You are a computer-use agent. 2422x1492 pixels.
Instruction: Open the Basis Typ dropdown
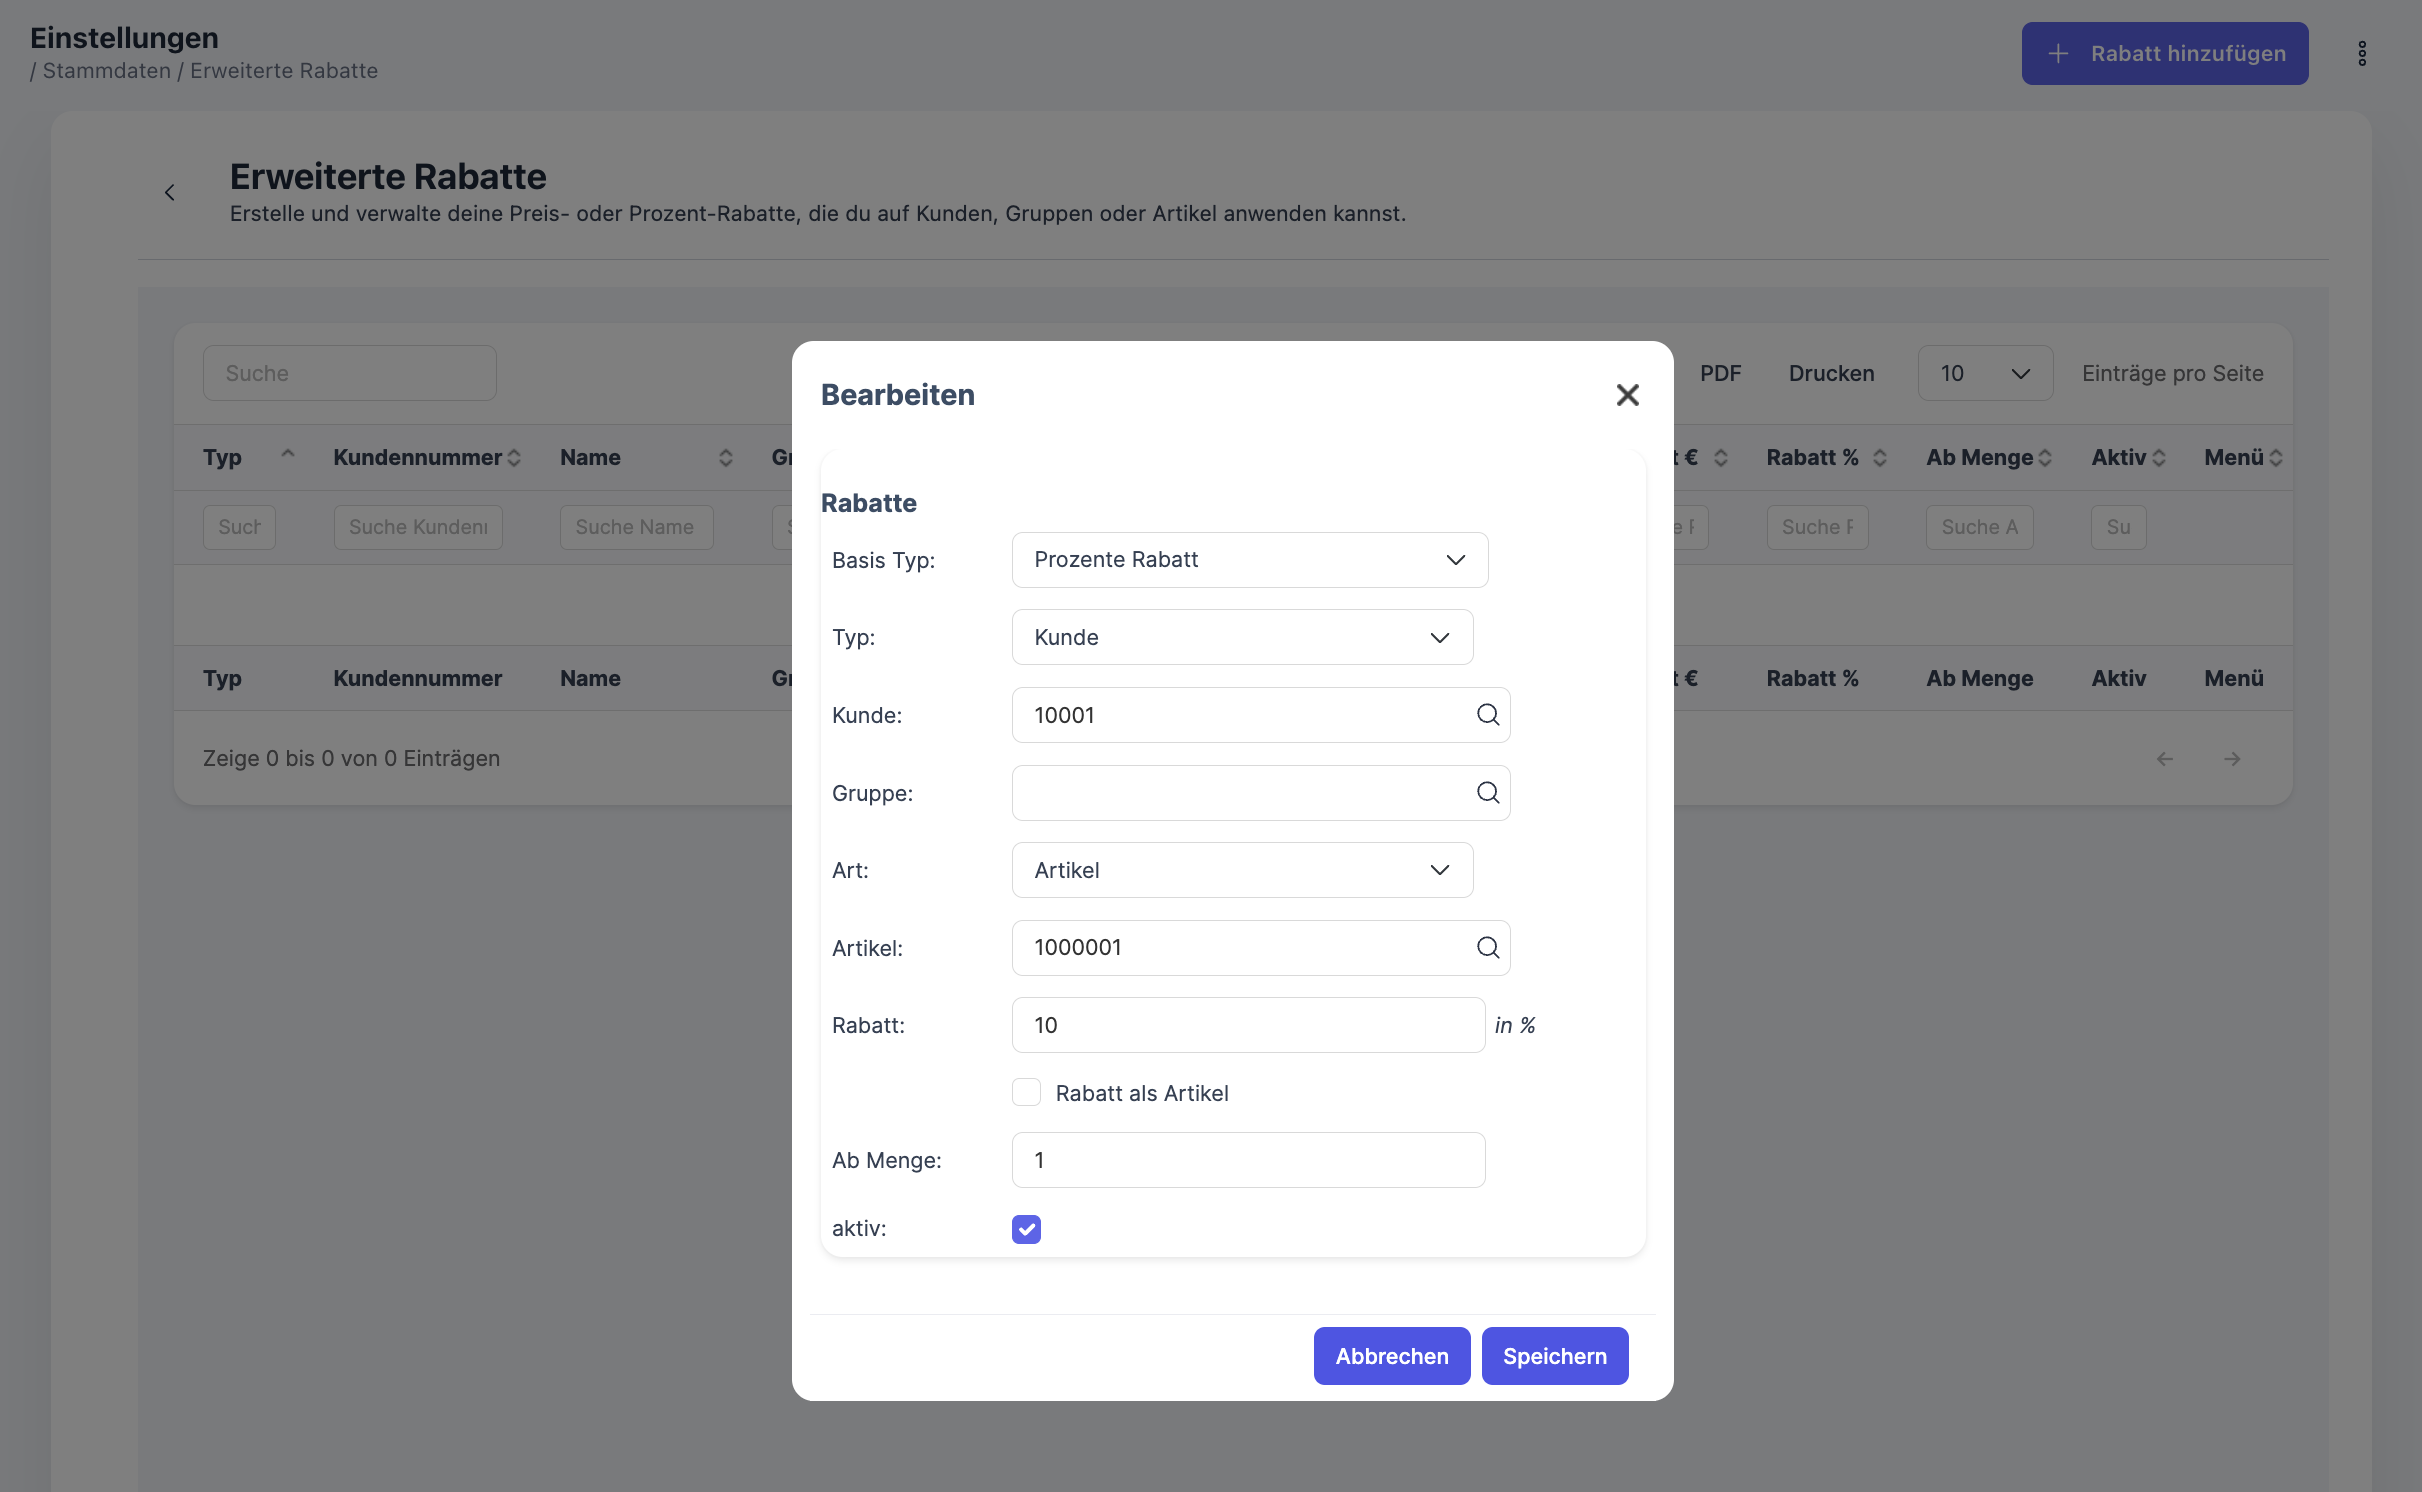pyautogui.click(x=1249, y=560)
